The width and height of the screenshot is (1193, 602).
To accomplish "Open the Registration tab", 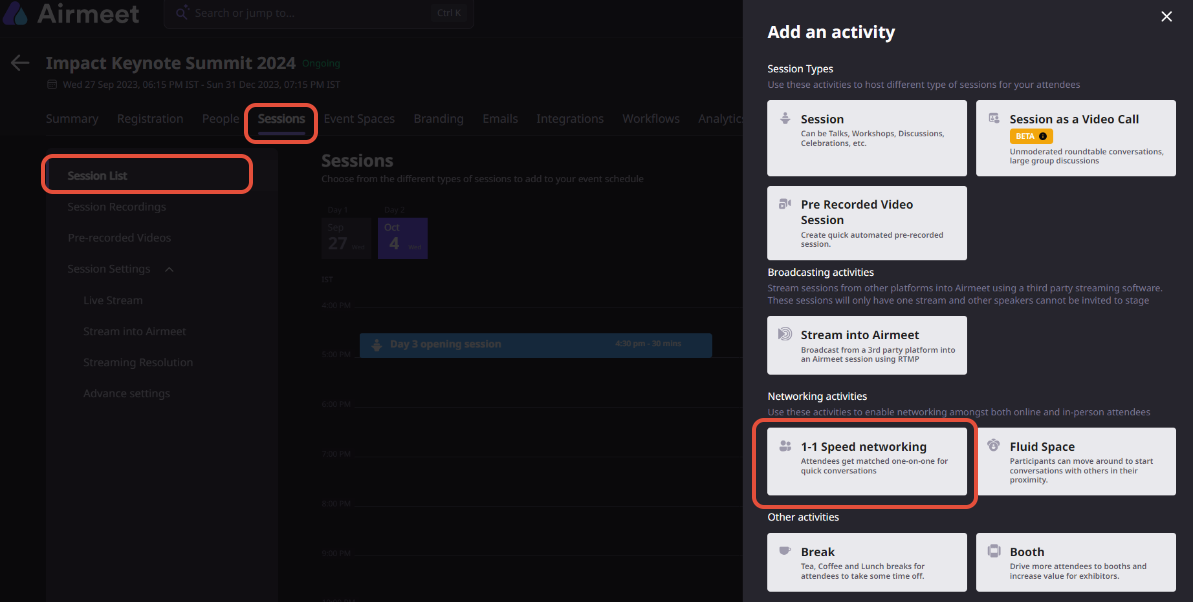I will pos(150,119).
